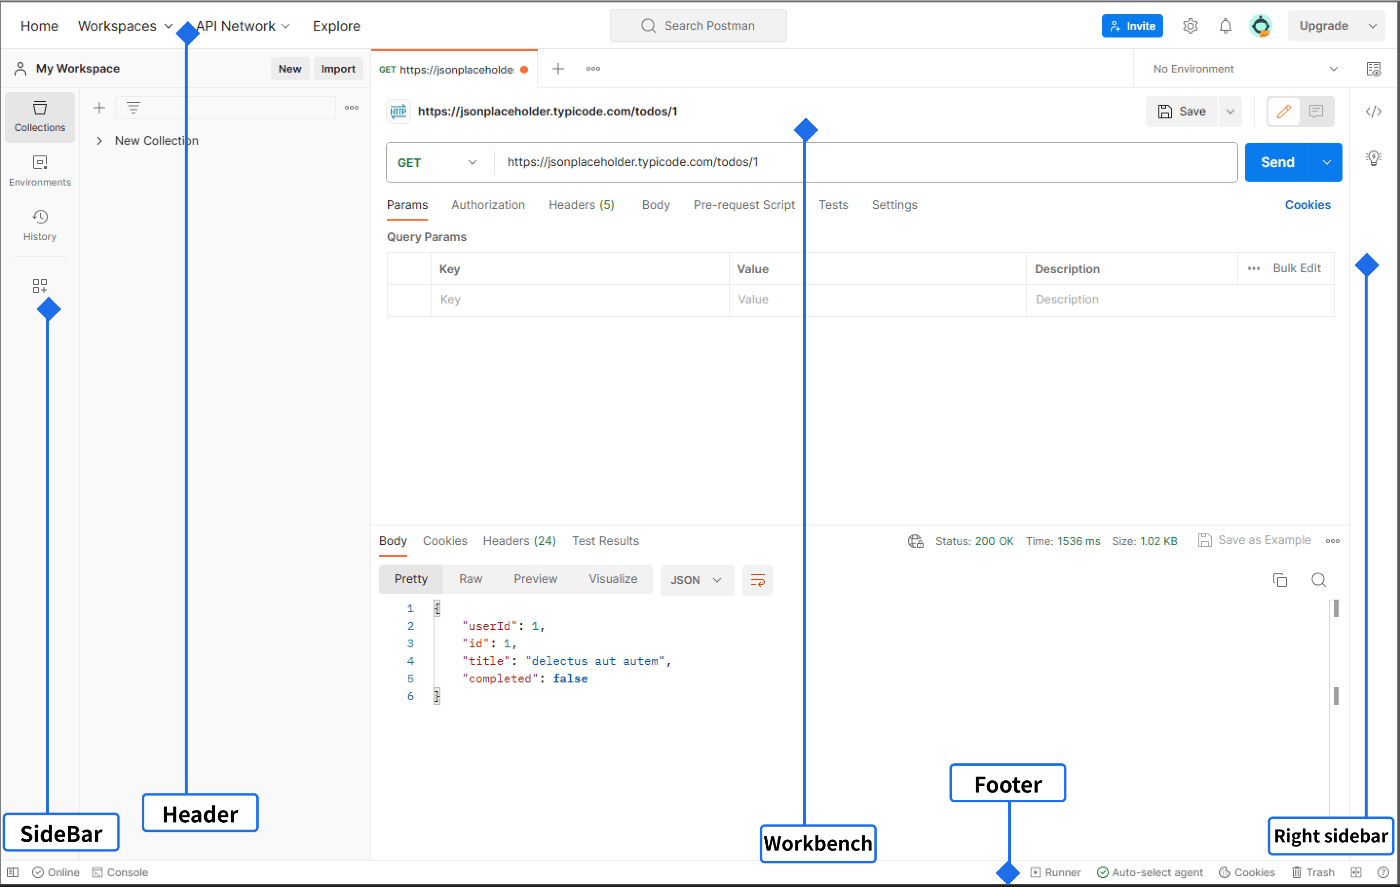Click the plus icon to open new tab
The width and height of the screenshot is (1400, 887).
pos(558,69)
